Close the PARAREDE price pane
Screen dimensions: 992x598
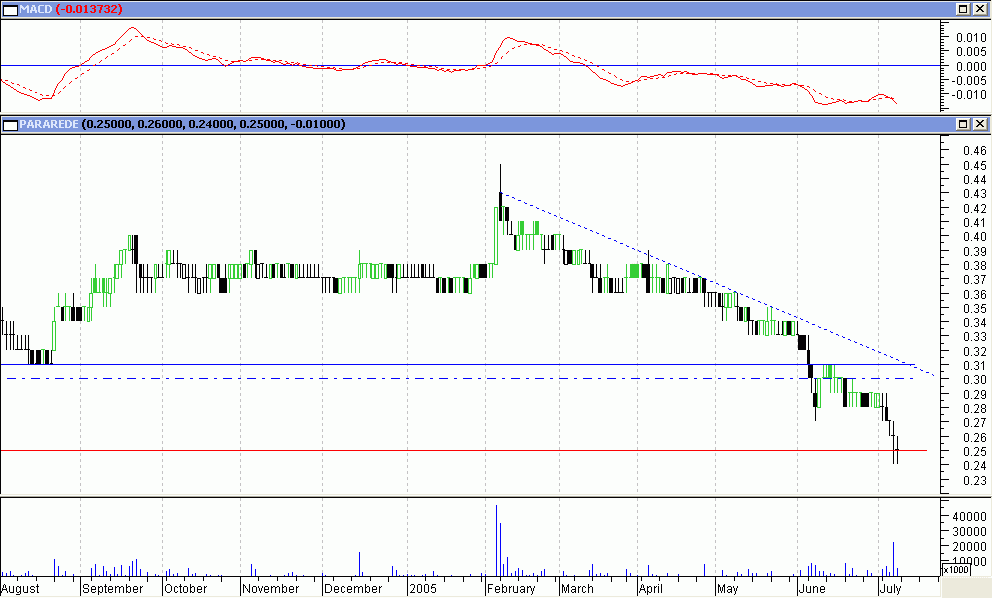pyautogui.click(x=979, y=124)
